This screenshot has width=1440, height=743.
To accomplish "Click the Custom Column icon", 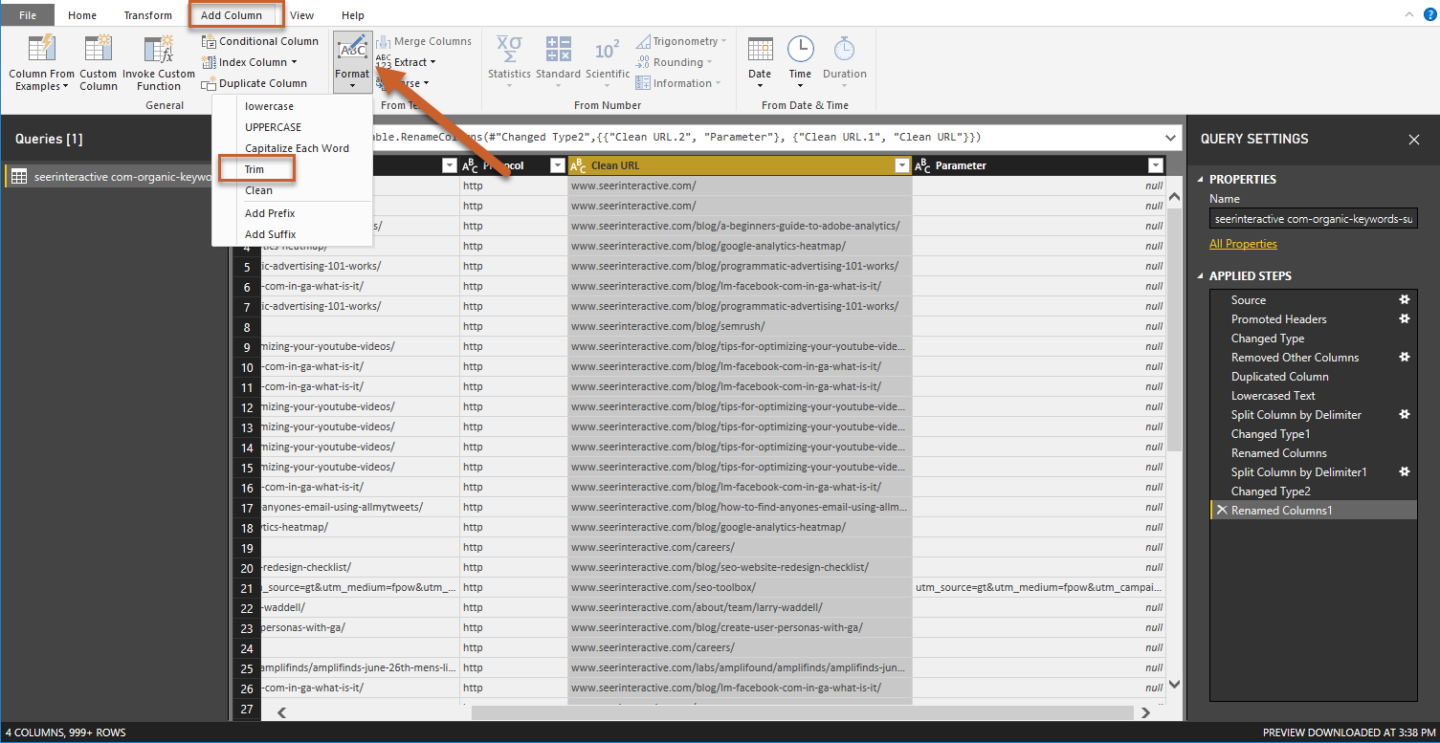I will pos(98,50).
